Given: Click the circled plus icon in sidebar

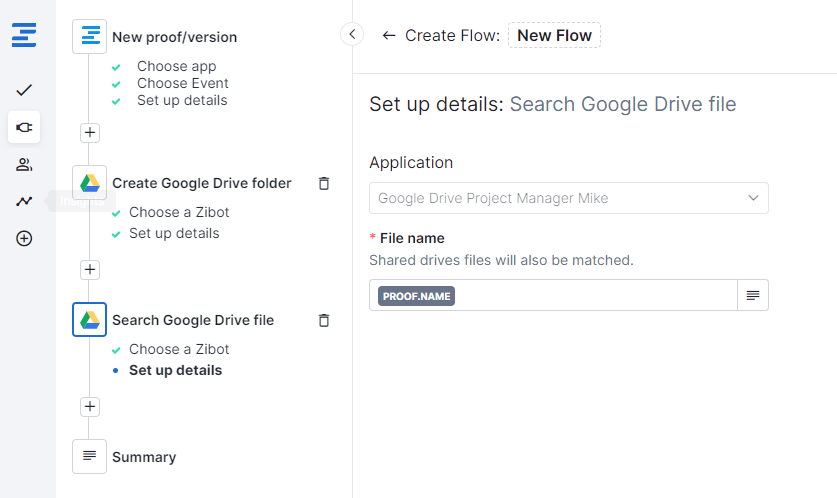Looking at the screenshot, I should coord(24,239).
